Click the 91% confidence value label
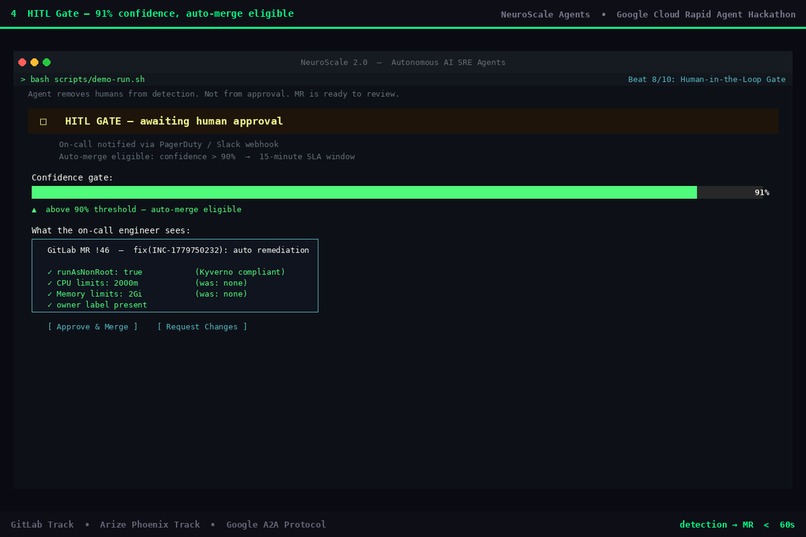Viewport: 806px width, 537px height. click(762, 192)
